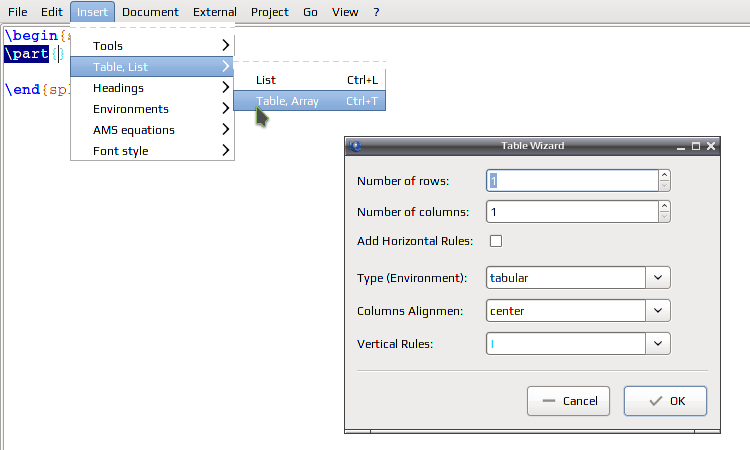Choose Table, Array from the submenu
Screen dimensions: 750x450
click(x=309, y=101)
